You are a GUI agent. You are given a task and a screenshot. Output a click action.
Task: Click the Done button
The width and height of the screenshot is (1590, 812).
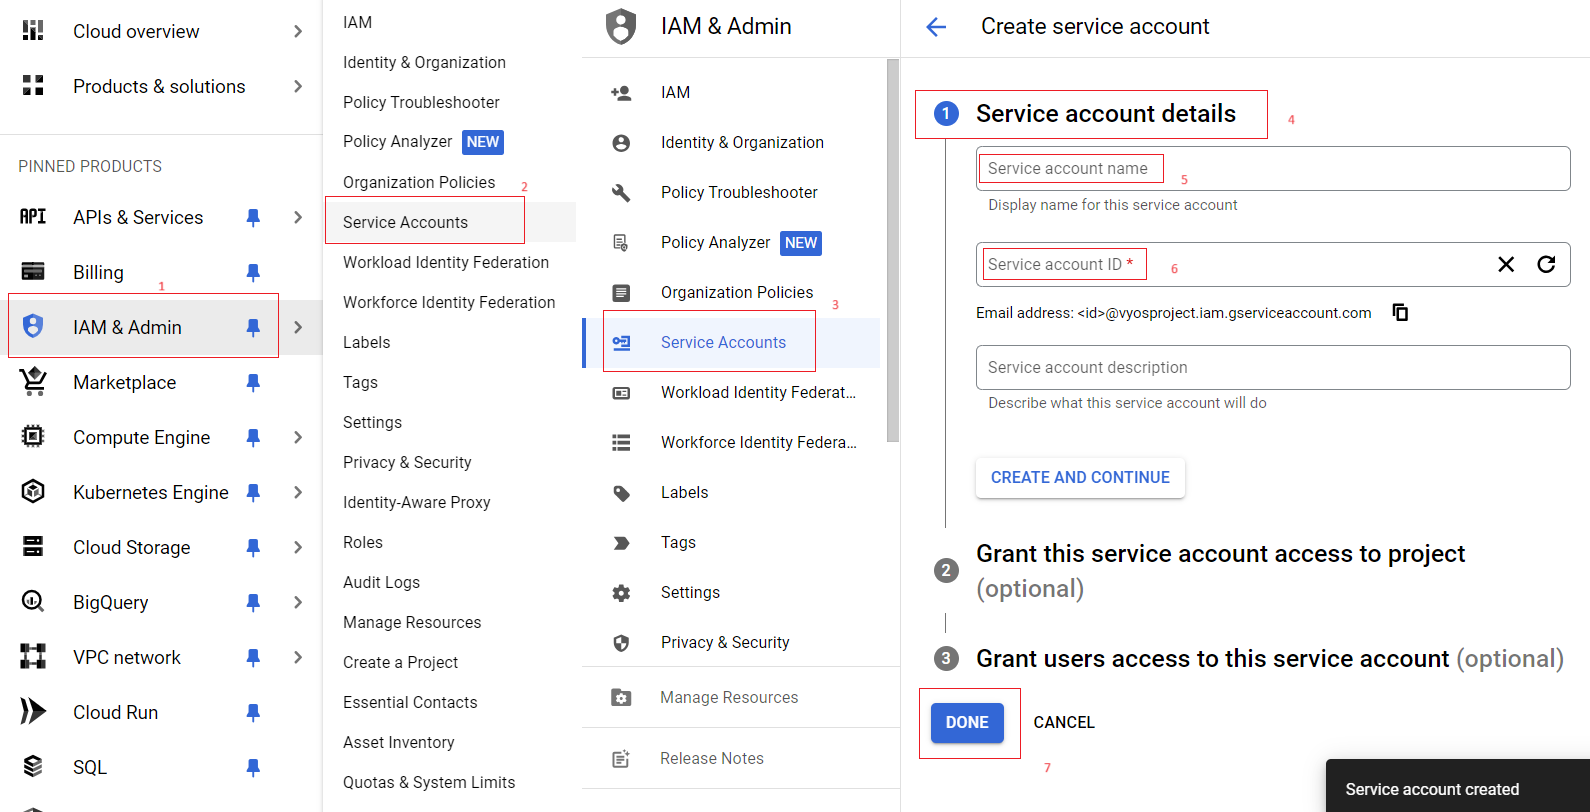click(966, 722)
